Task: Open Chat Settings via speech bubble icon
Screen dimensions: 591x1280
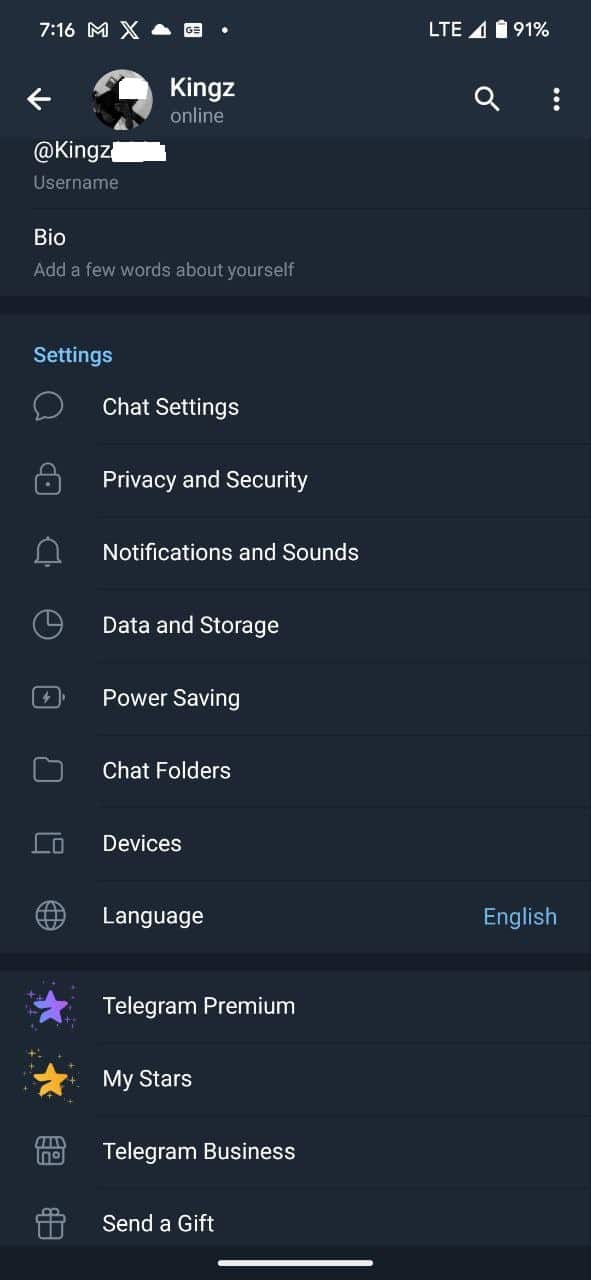Action: tap(49, 406)
